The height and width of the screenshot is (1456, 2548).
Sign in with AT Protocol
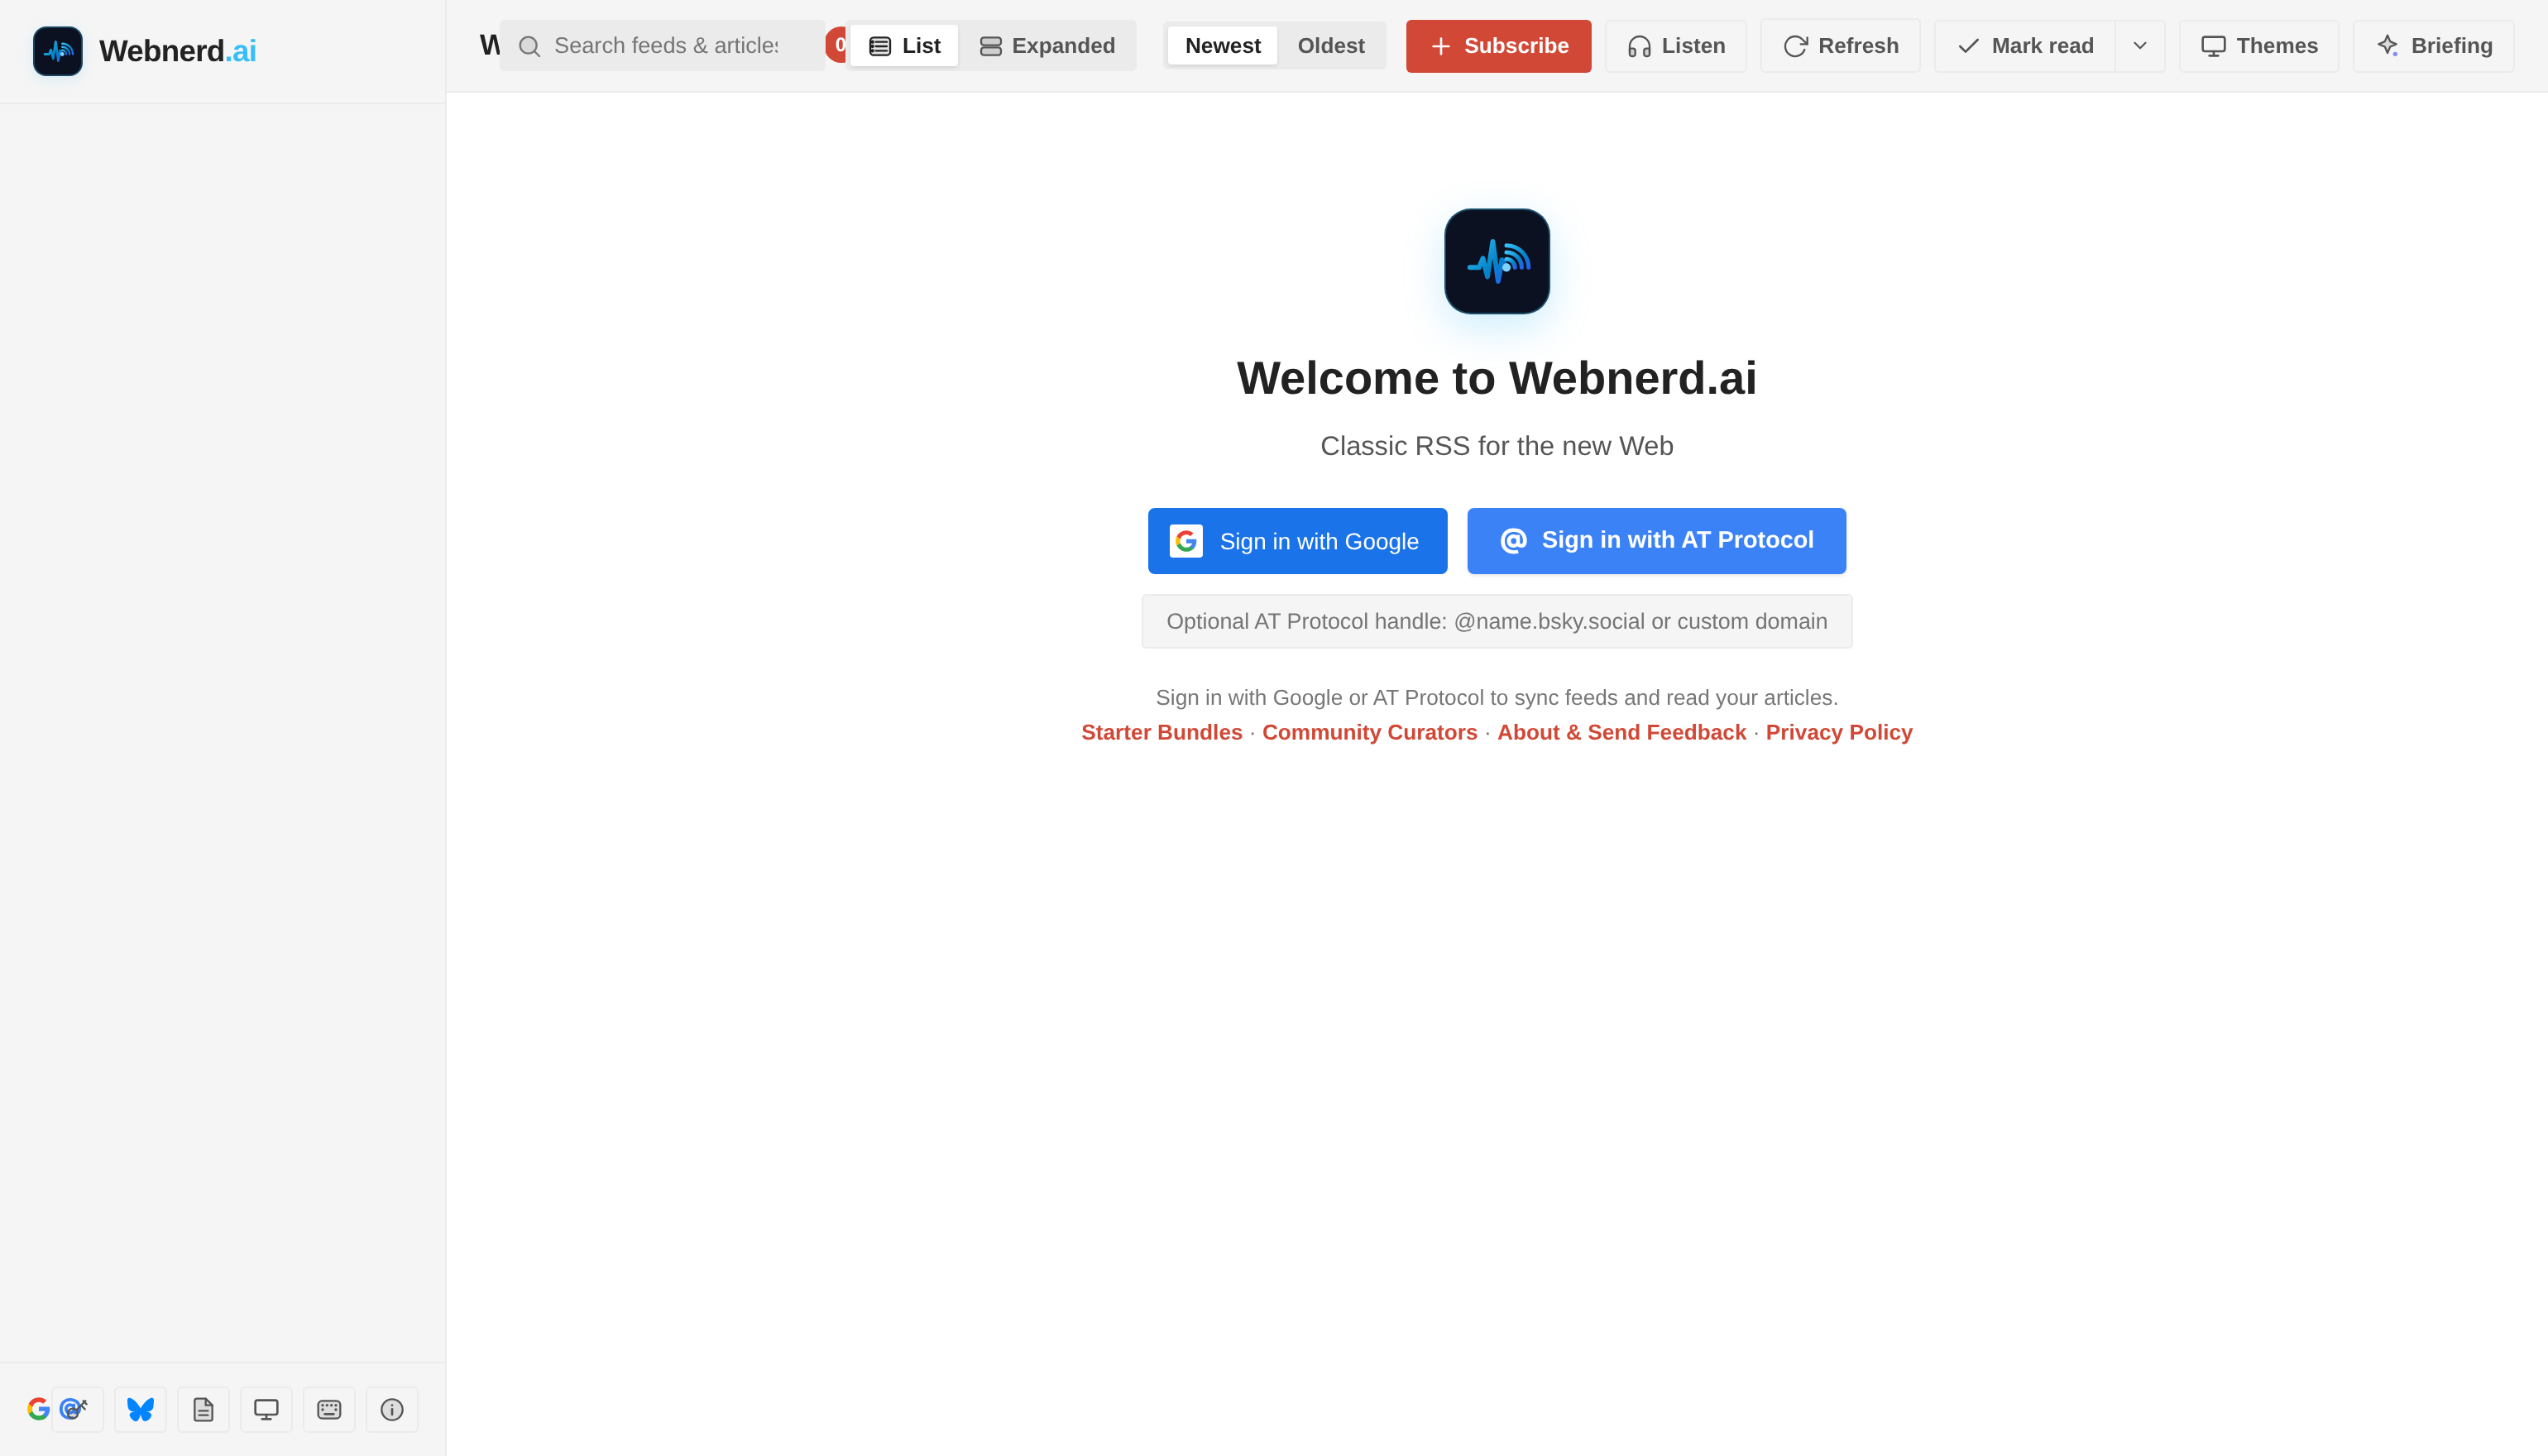(x=1656, y=541)
